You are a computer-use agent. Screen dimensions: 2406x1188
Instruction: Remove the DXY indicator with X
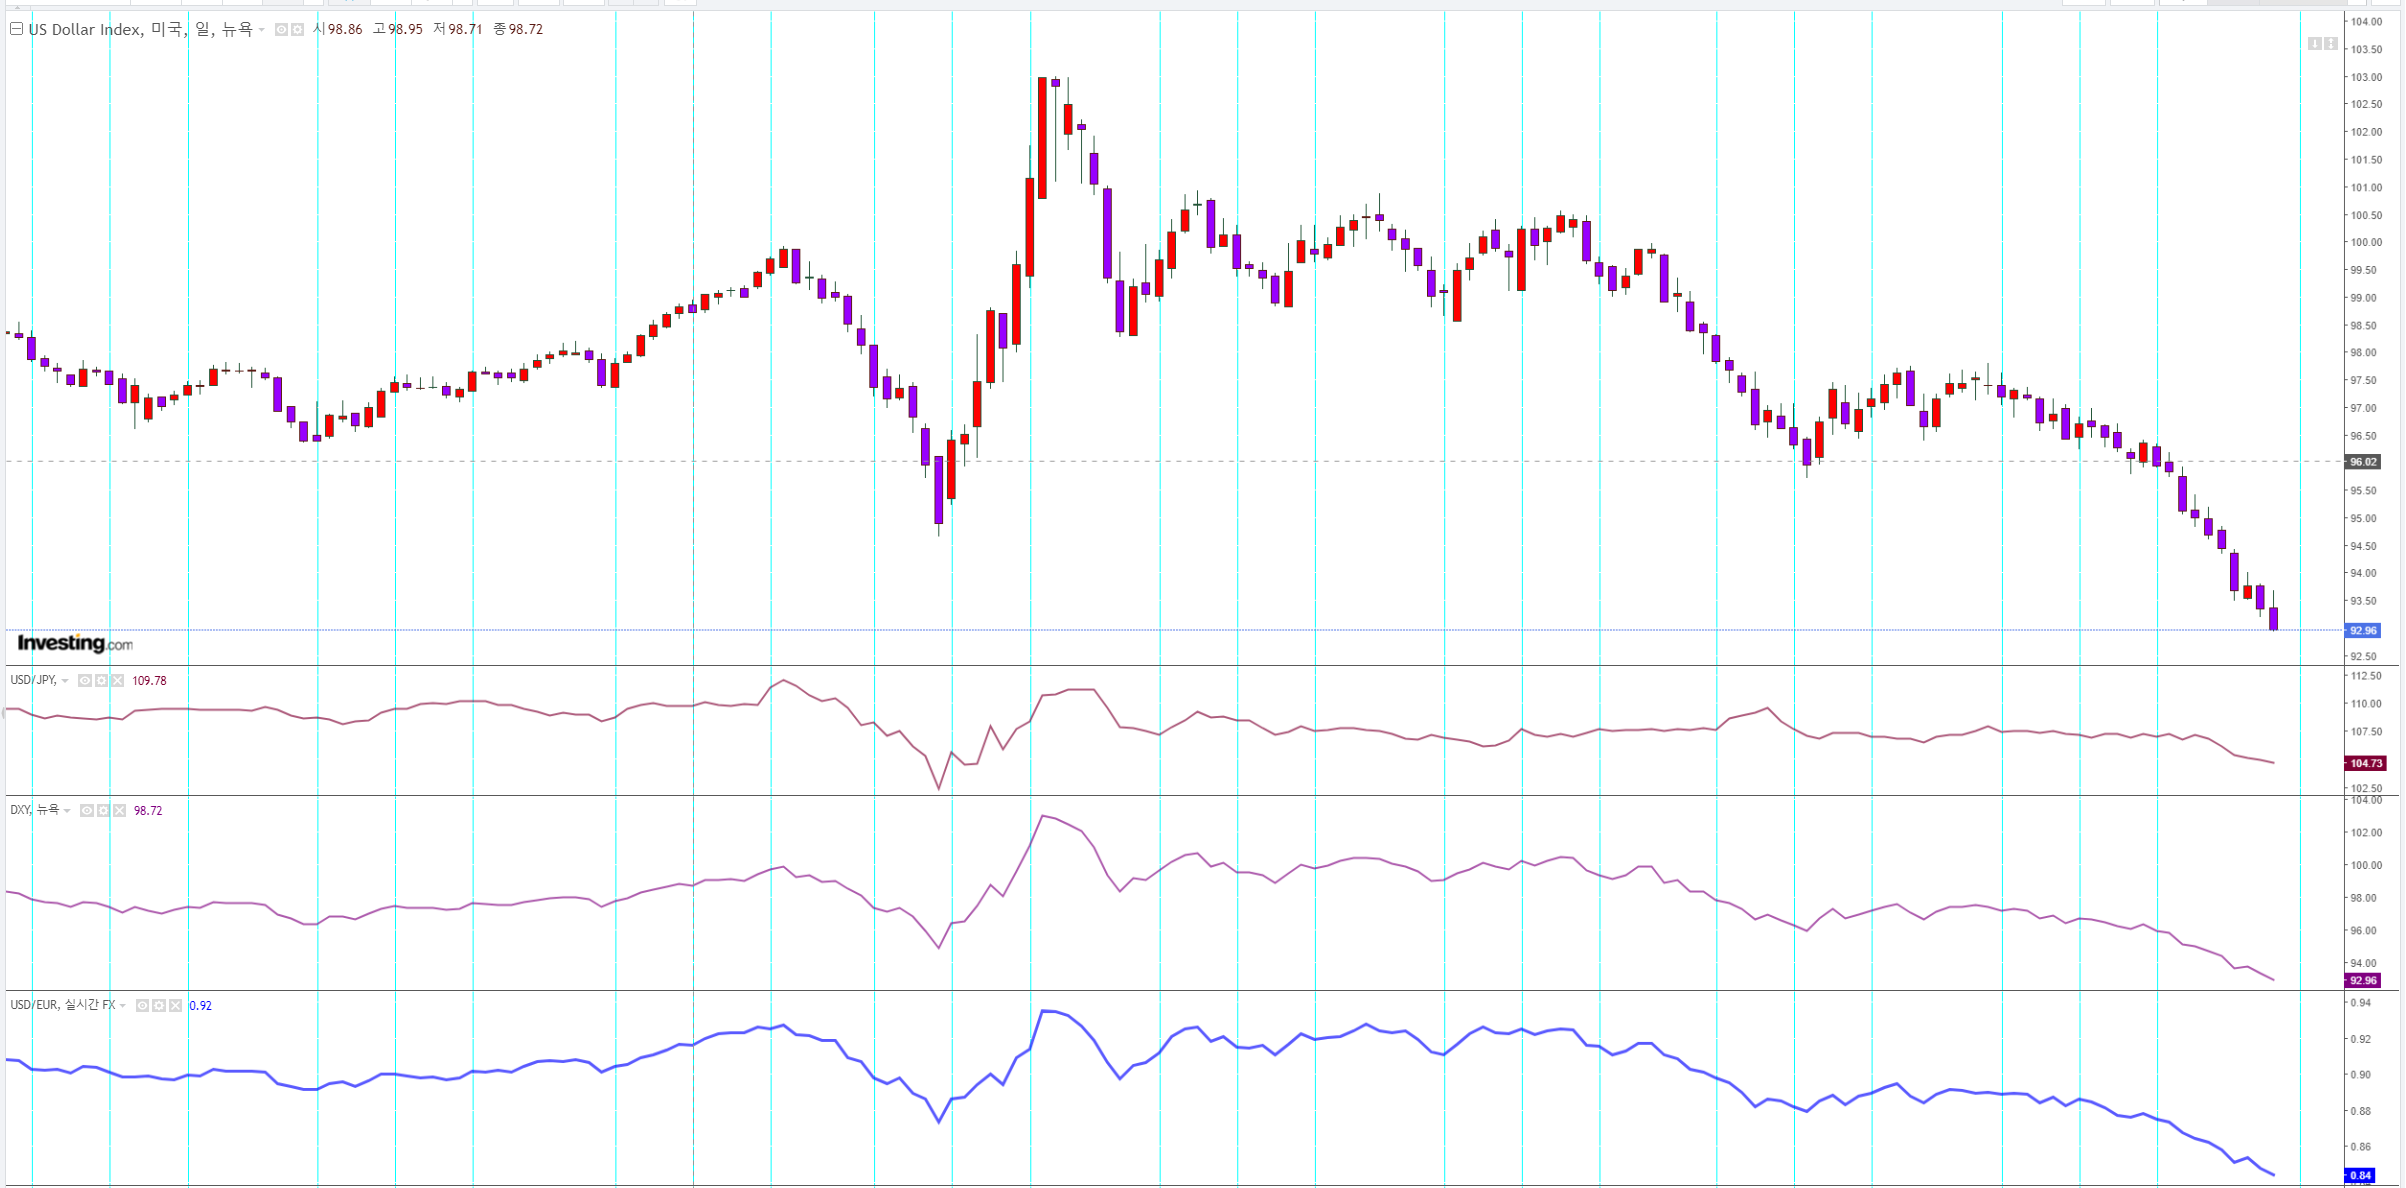click(120, 811)
